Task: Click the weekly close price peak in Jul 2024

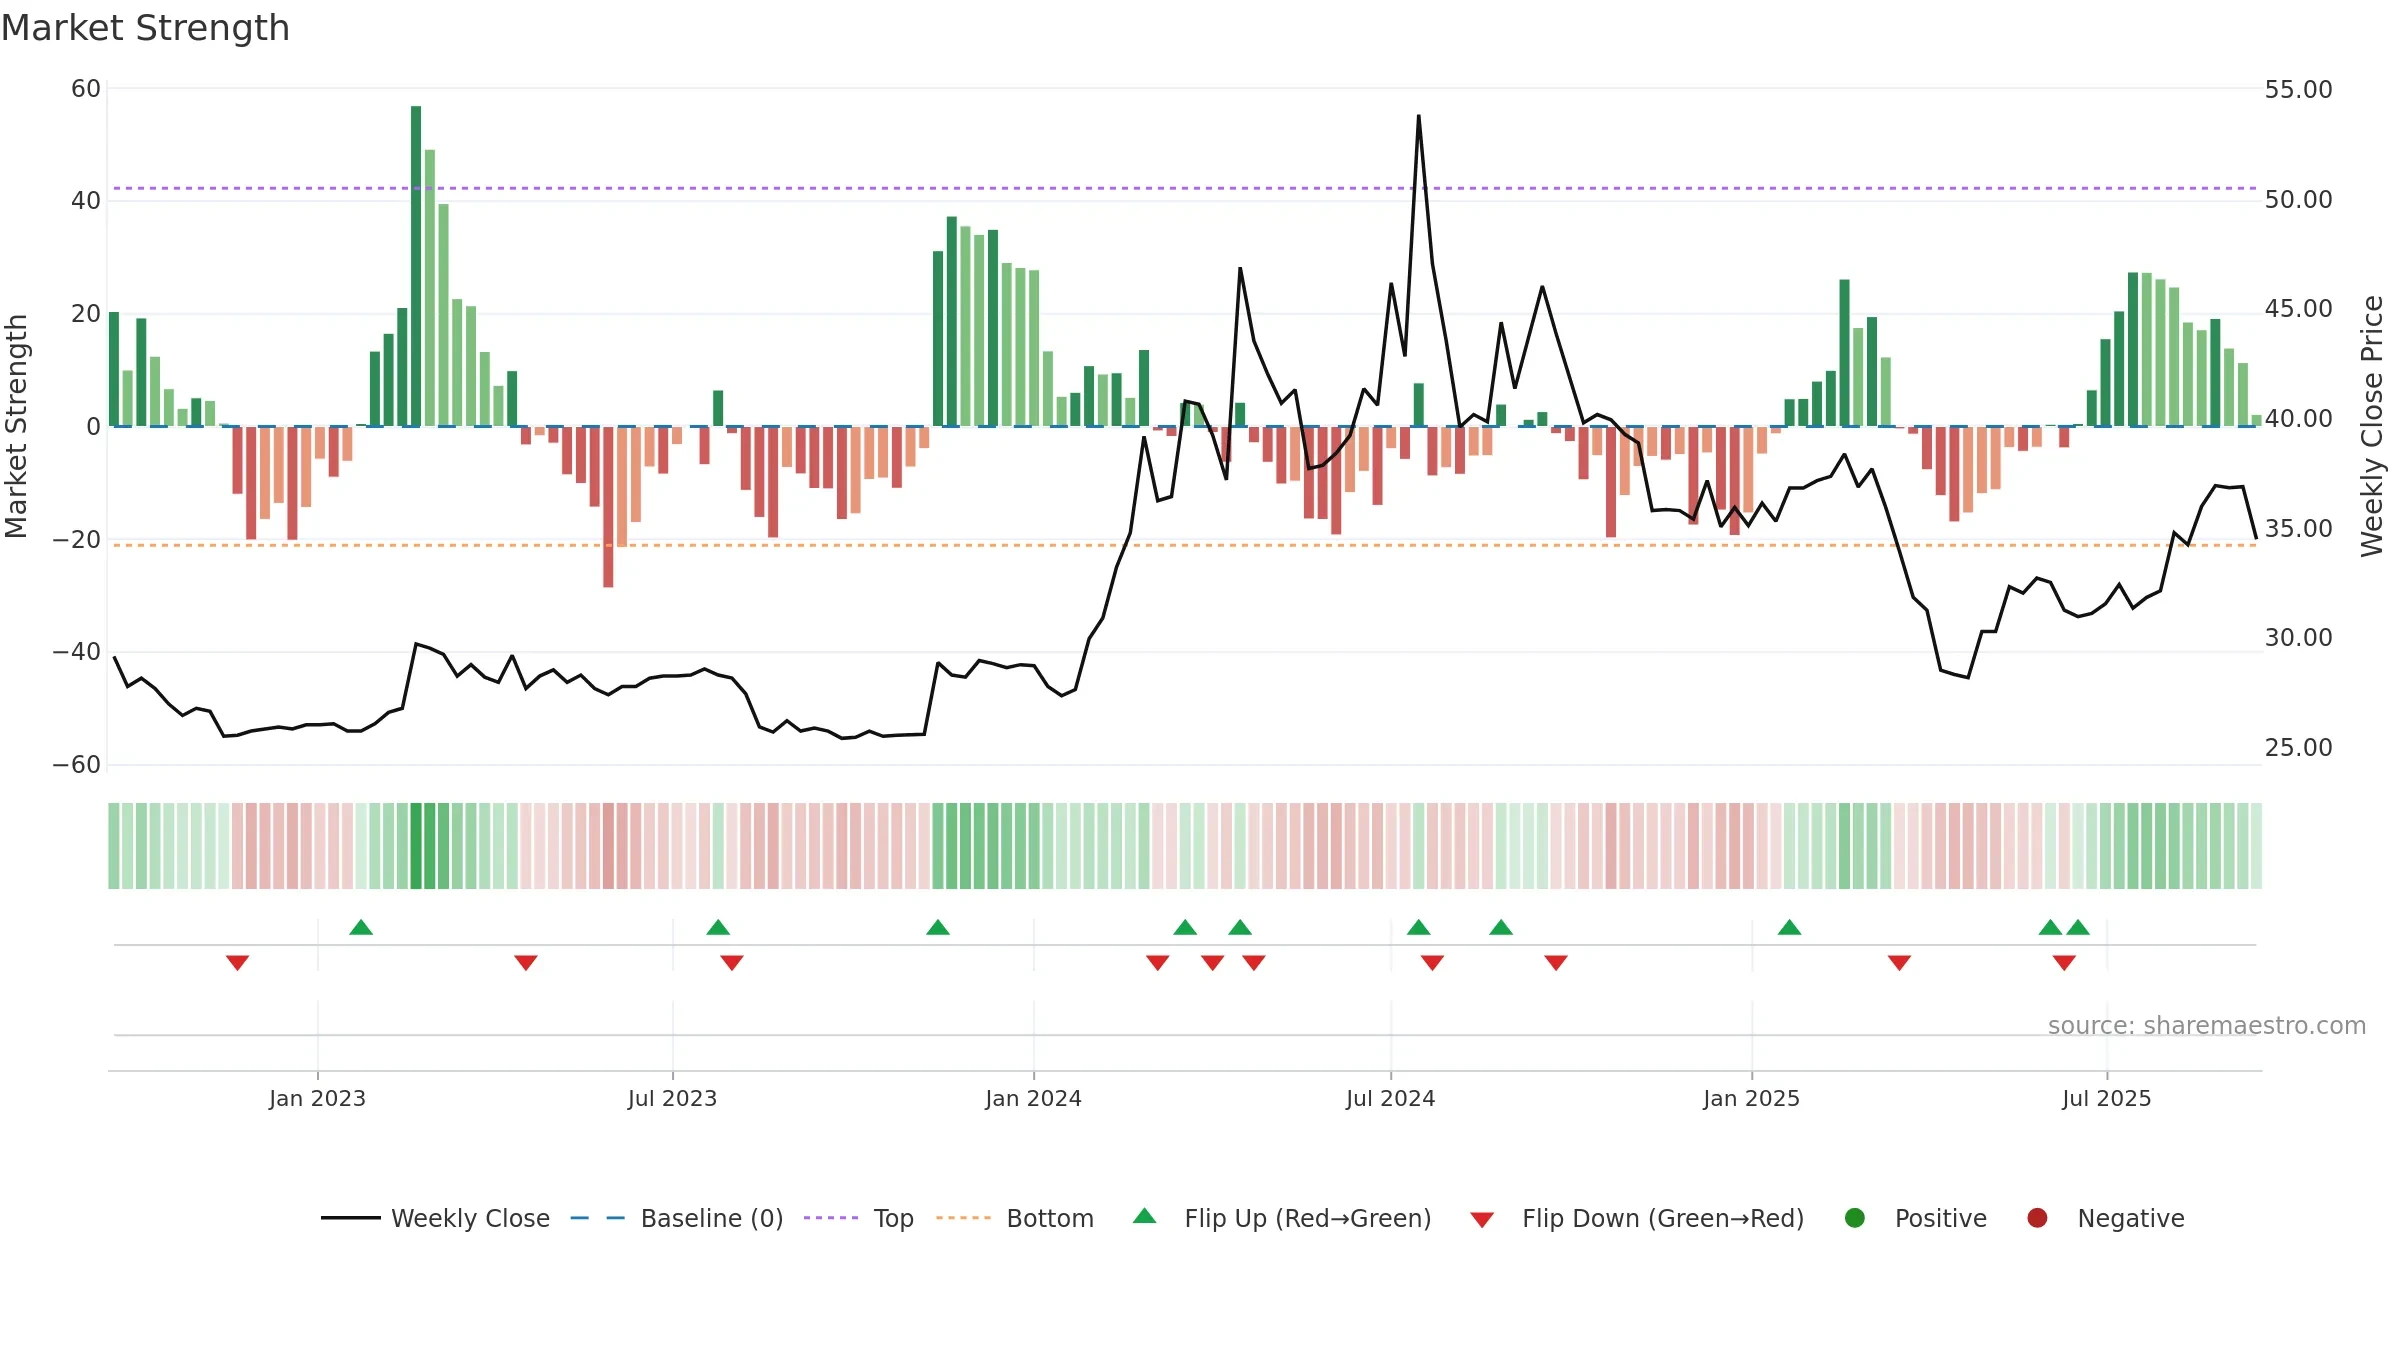Action: (x=1418, y=116)
